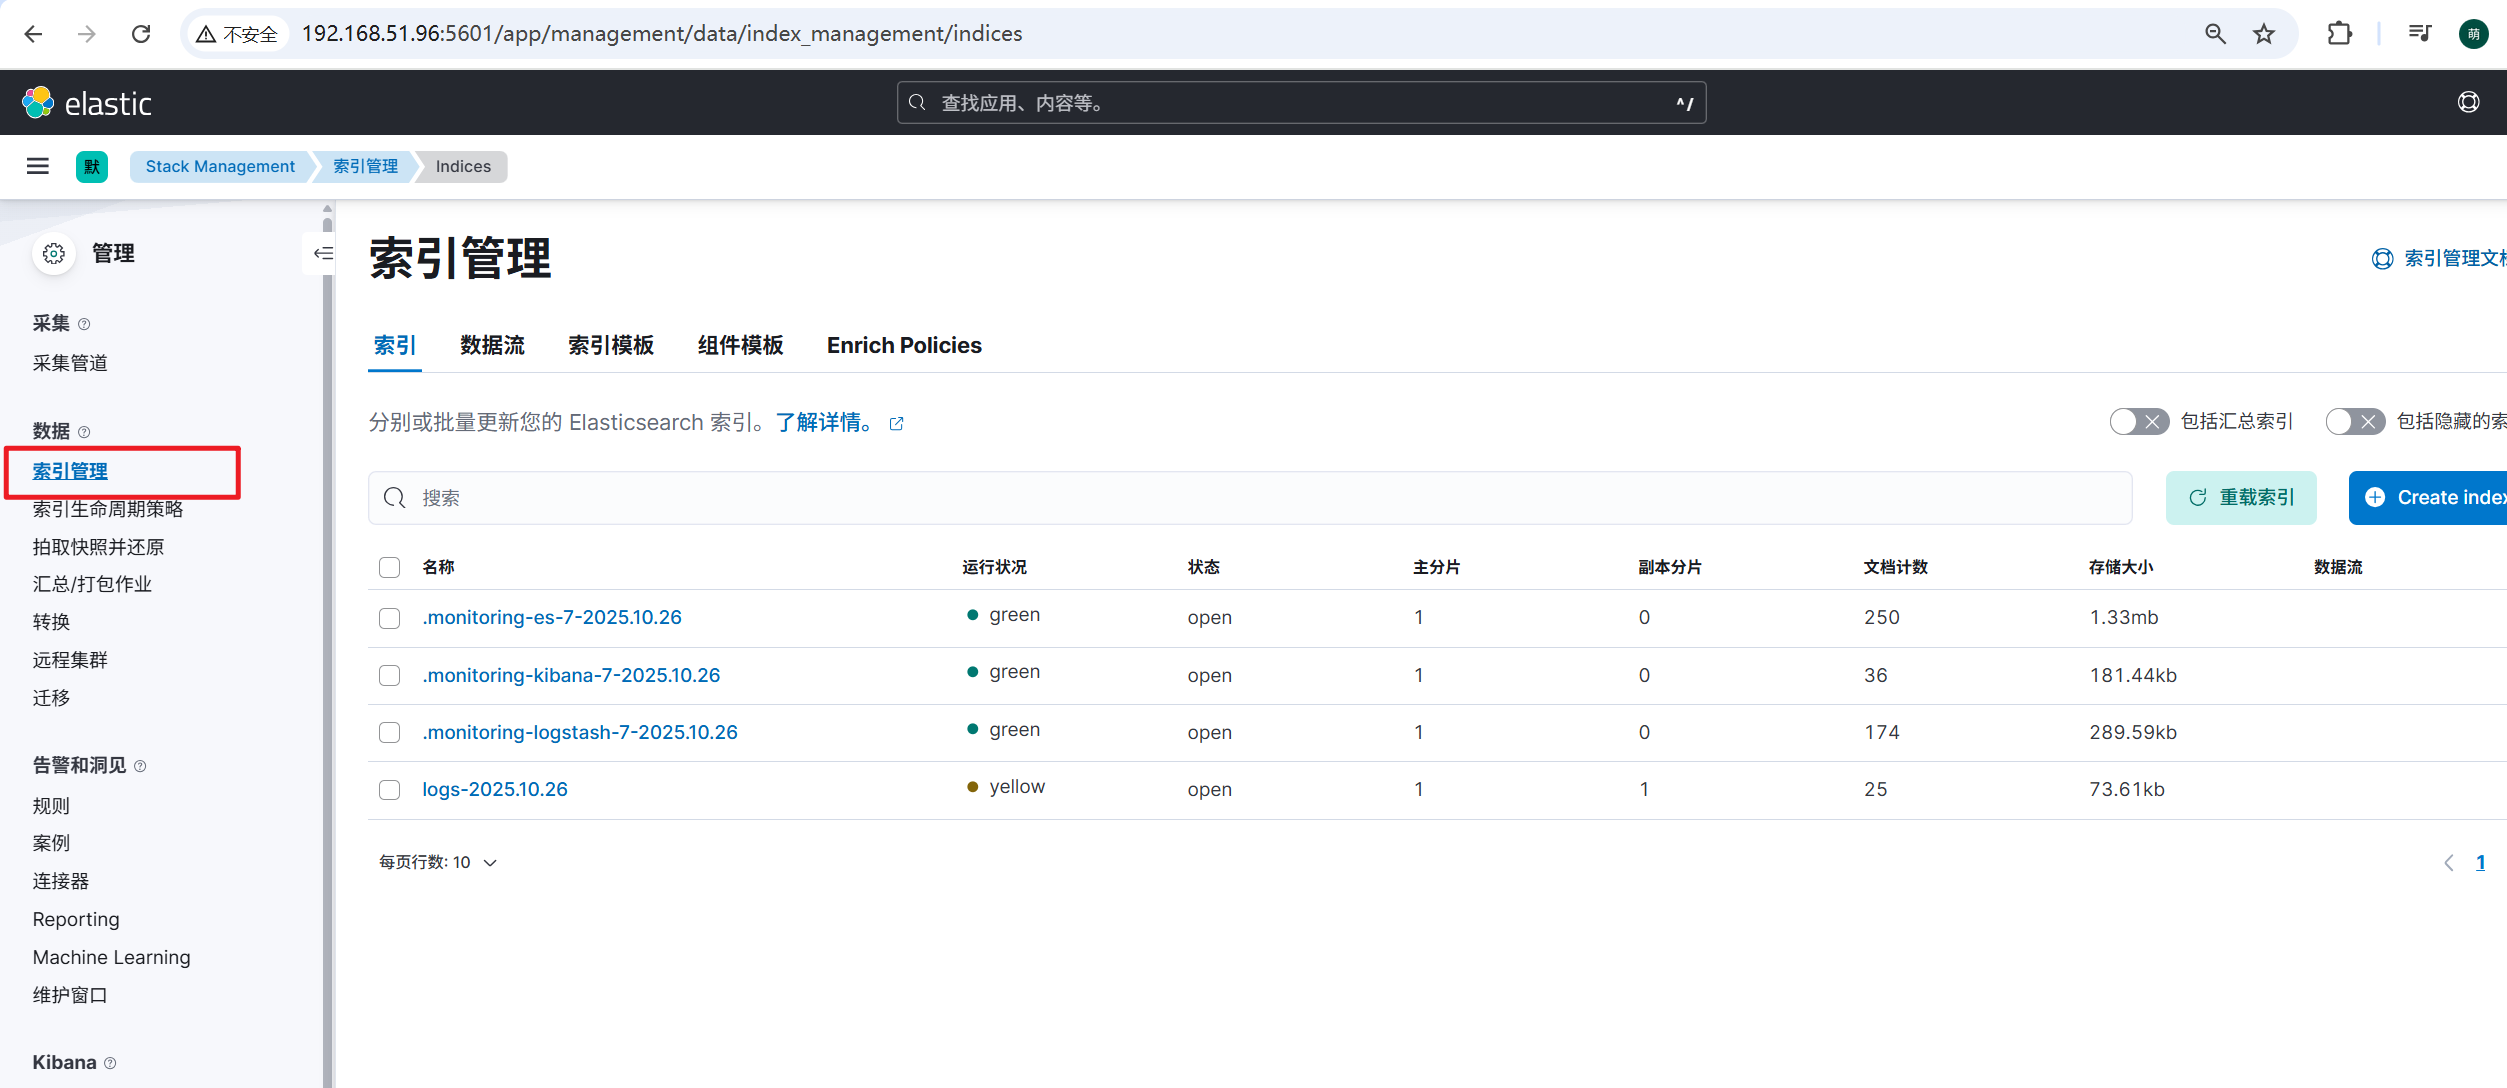Open the help menu lifebuoy icon
This screenshot has width=2507, height=1088.
(2468, 102)
